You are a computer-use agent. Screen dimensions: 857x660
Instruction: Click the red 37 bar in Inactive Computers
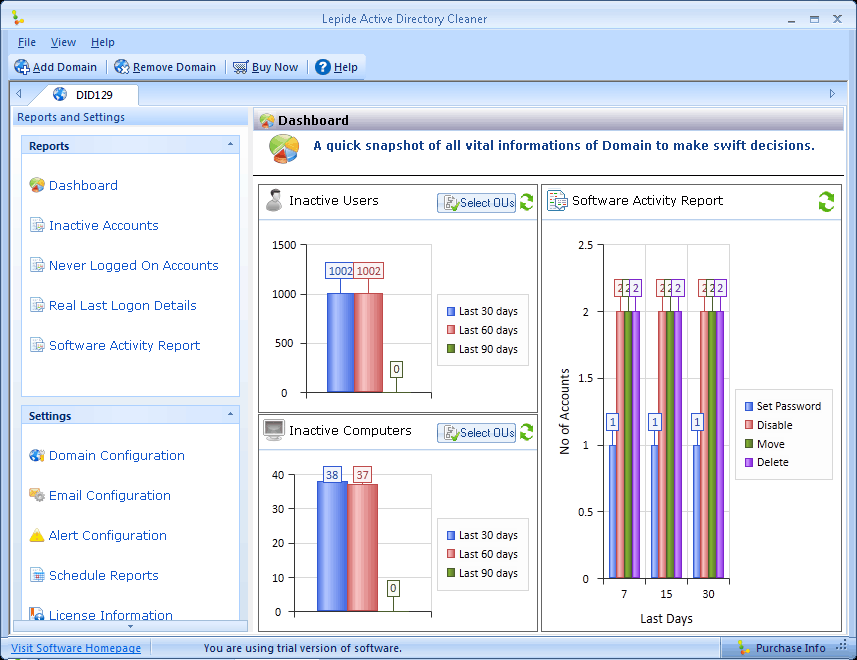click(362, 547)
